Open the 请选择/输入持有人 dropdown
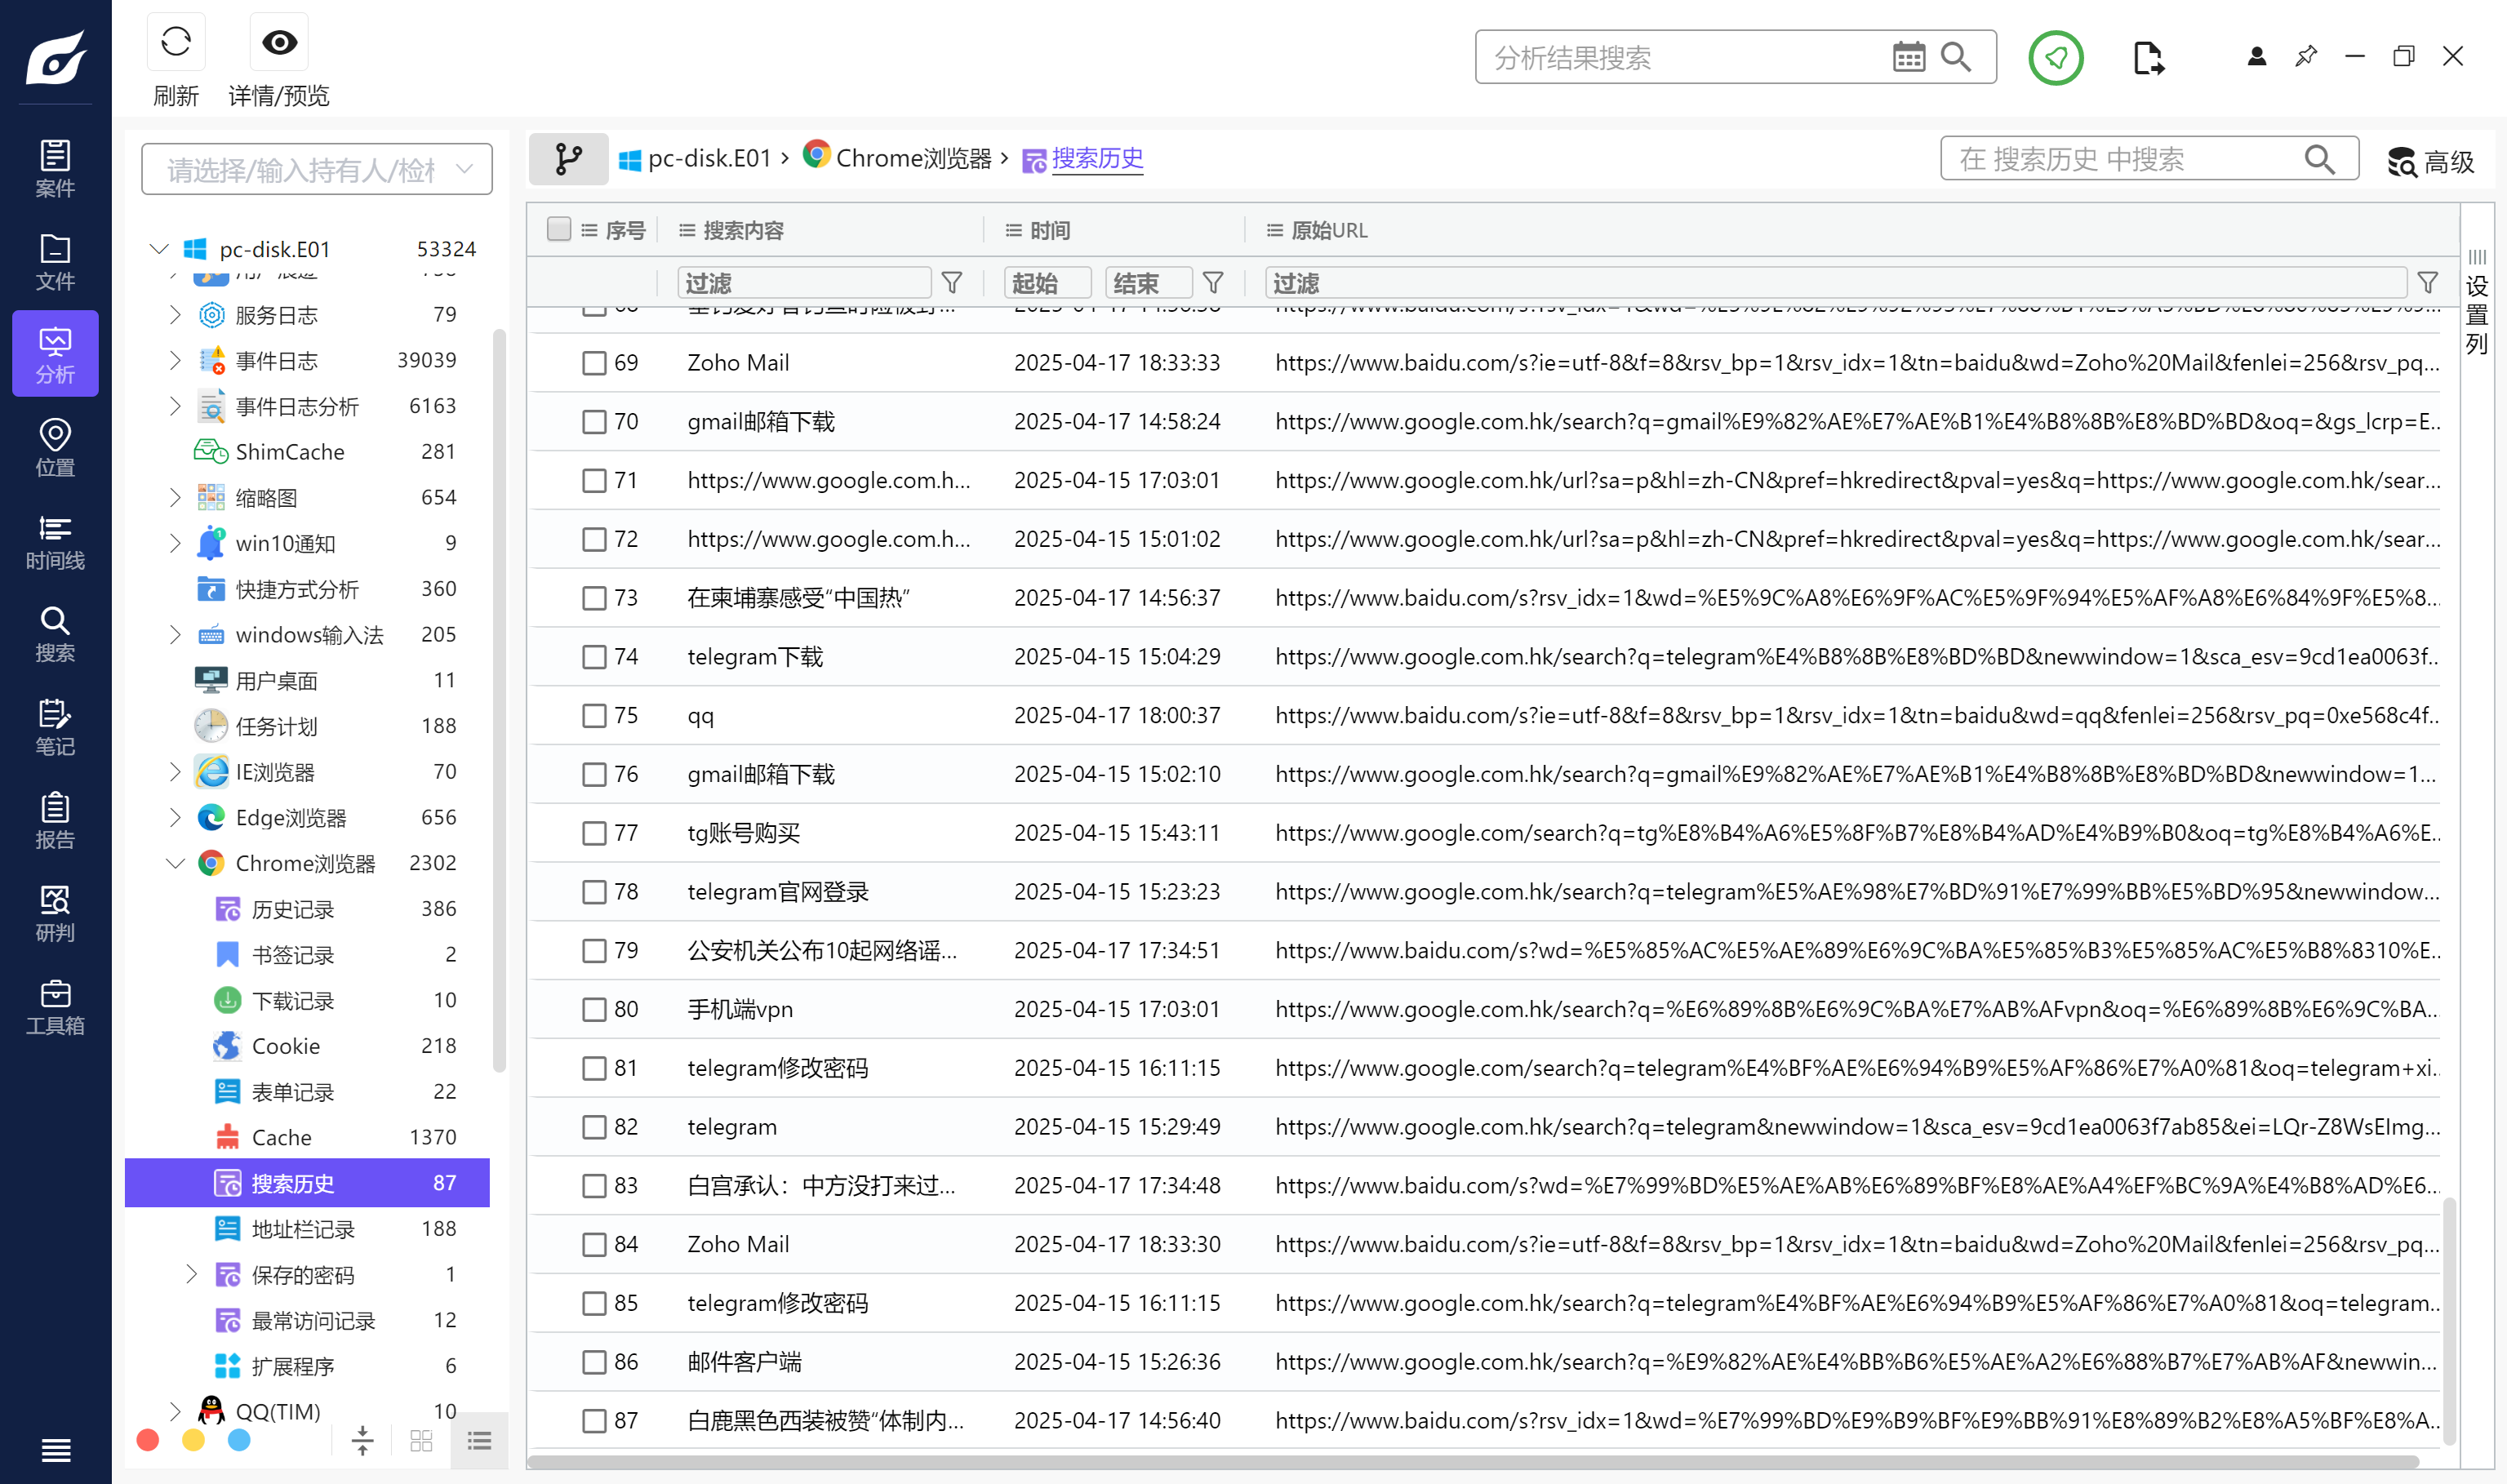The image size is (2507, 1484). [316, 169]
